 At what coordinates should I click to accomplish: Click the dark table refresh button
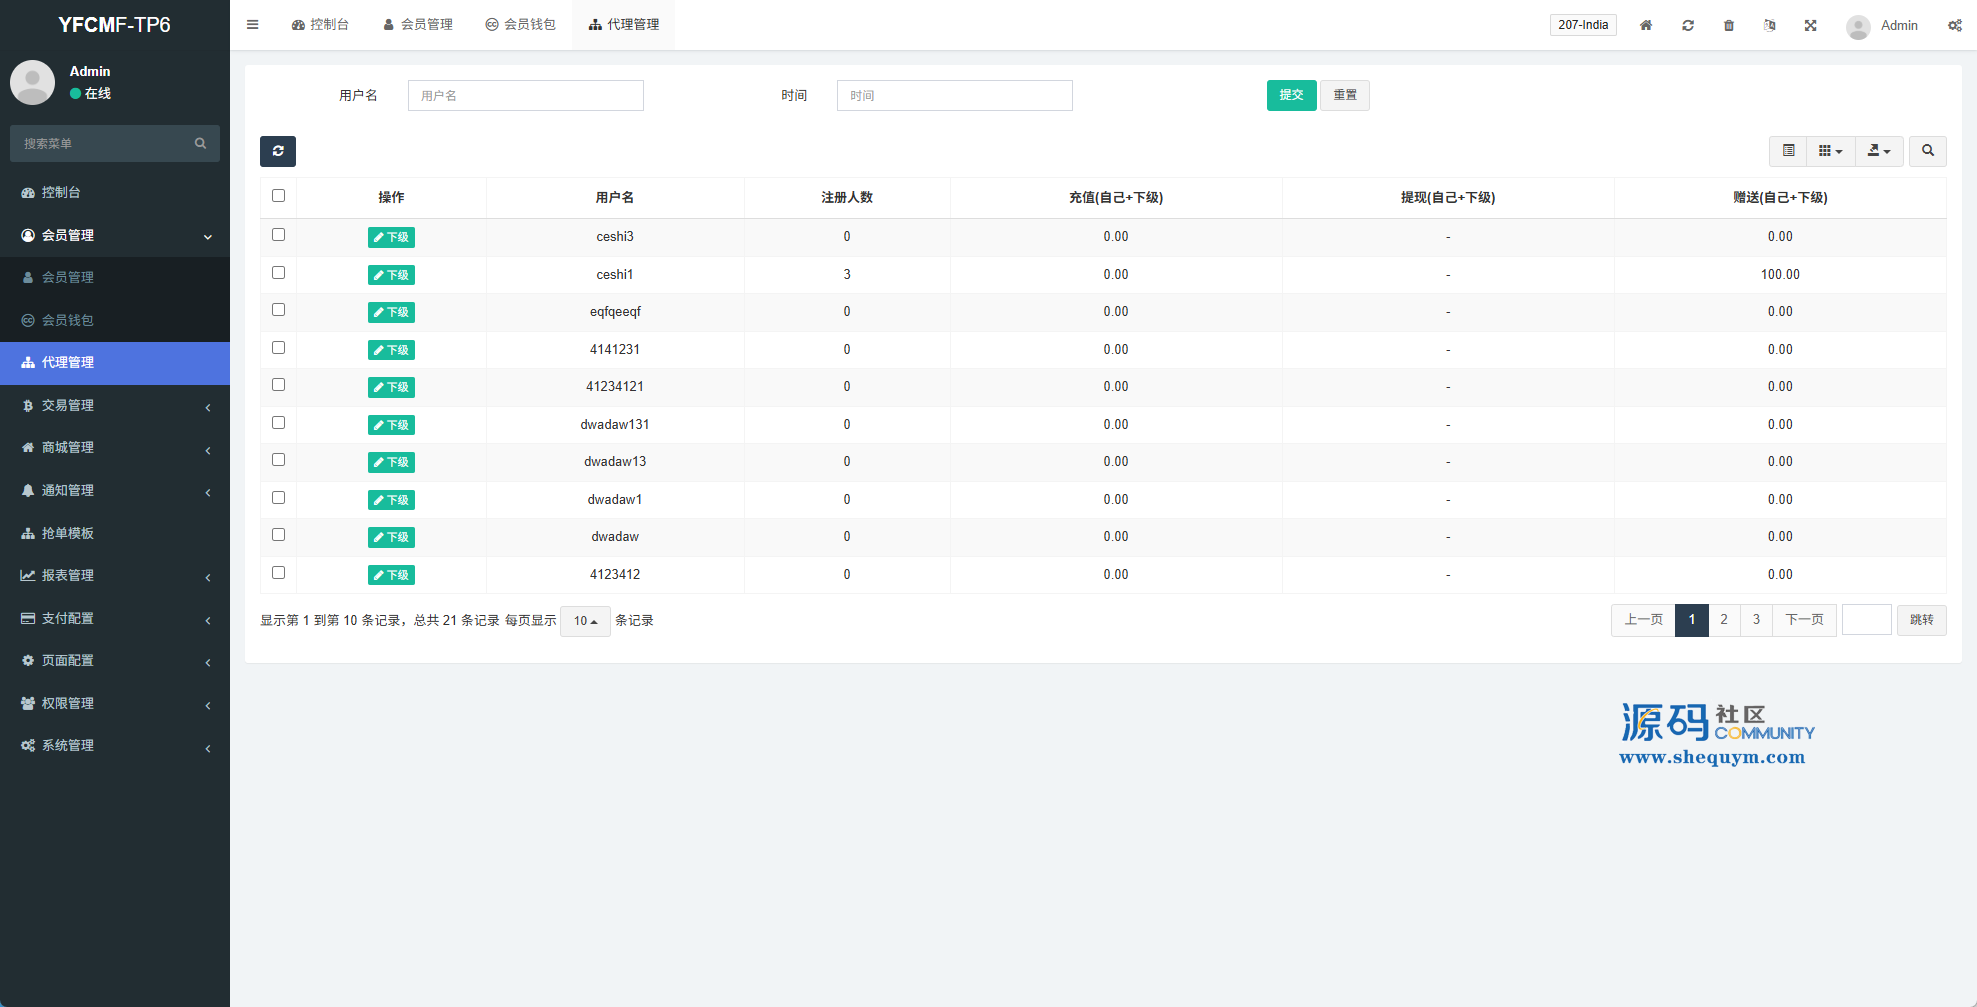pyautogui.click(x=278, y=151)
